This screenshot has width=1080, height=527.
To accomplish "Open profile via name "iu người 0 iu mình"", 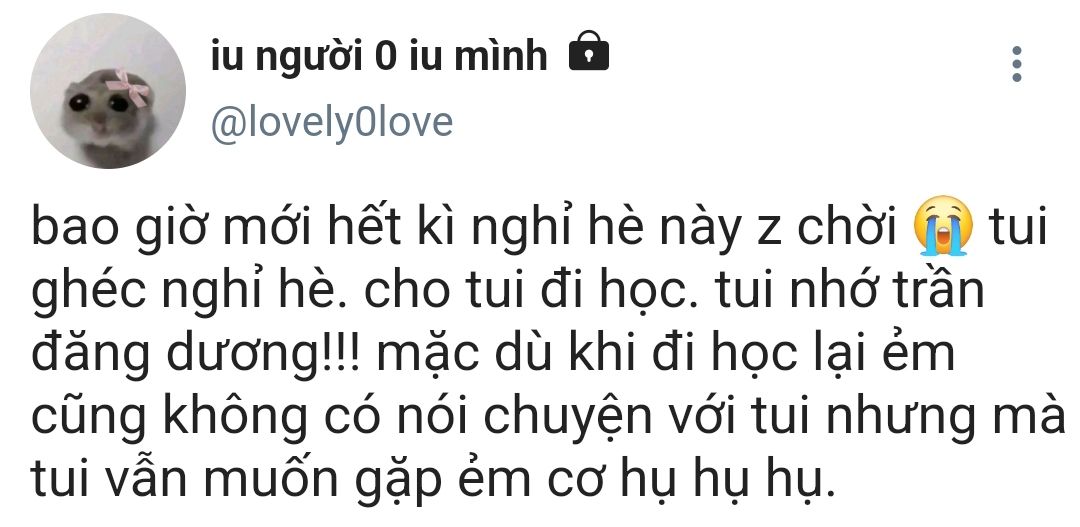I will point(380,56).
